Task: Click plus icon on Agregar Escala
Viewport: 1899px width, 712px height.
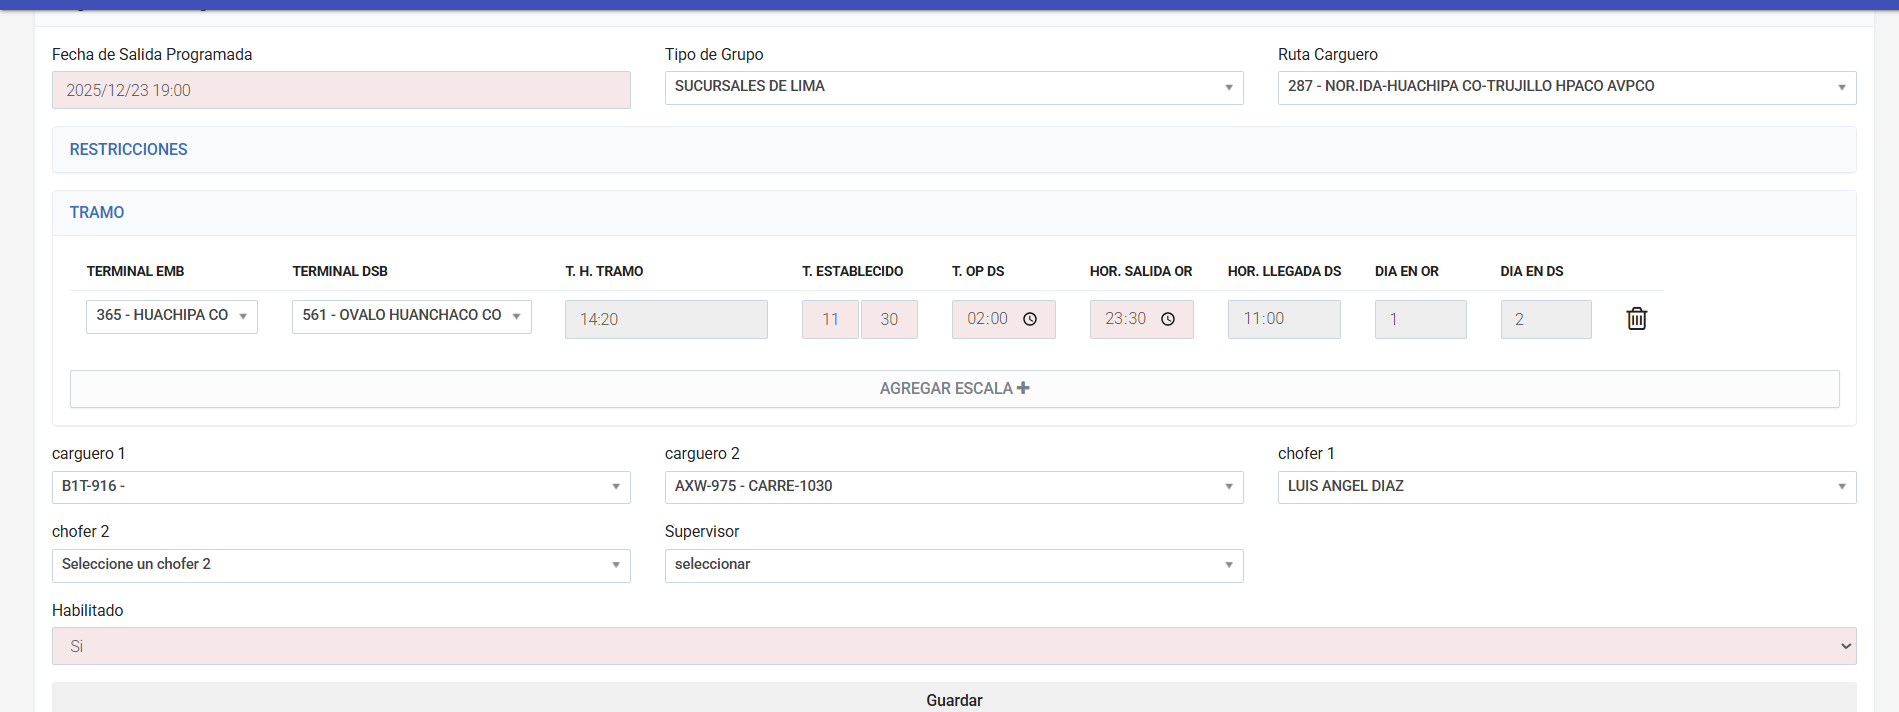Action: 1023,388
